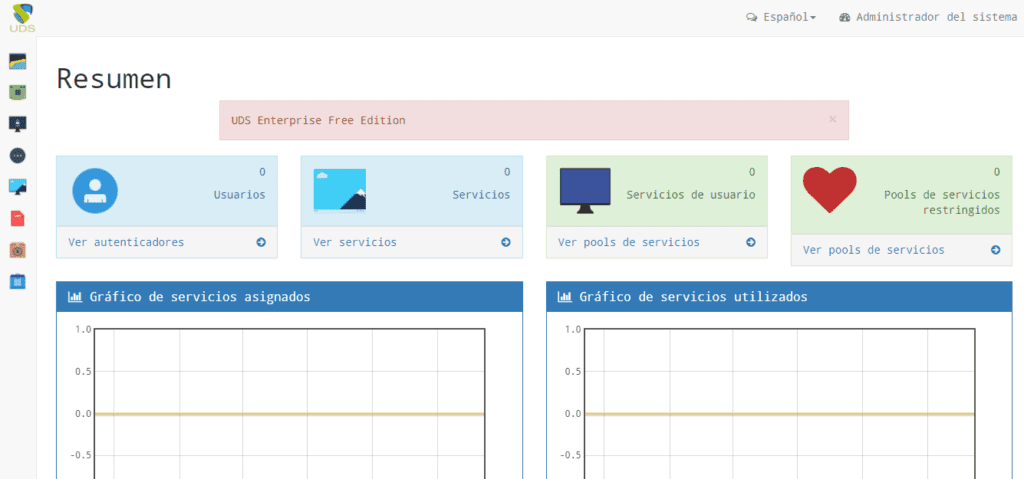1024x479 pixels.
Task: Open the dashboard landscape icon in the sidebar
Action: [18, 61]
